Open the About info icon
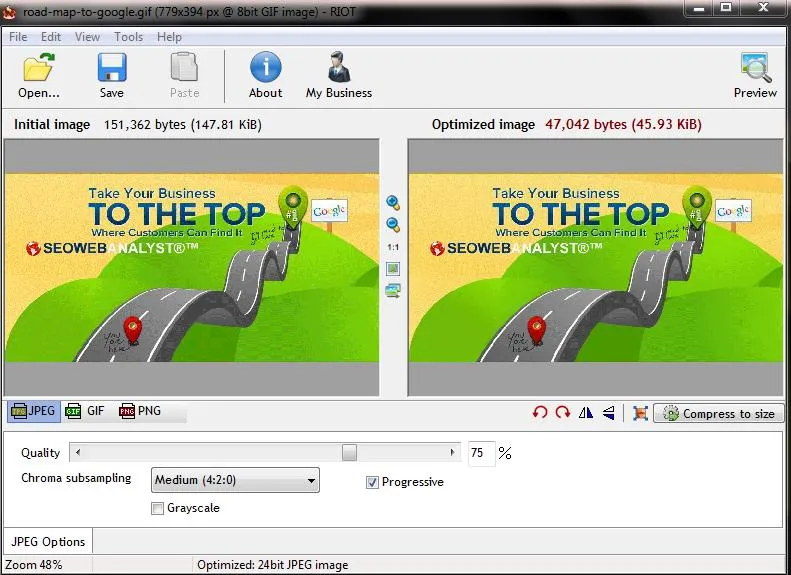The image size is (791, 575). 265,67
